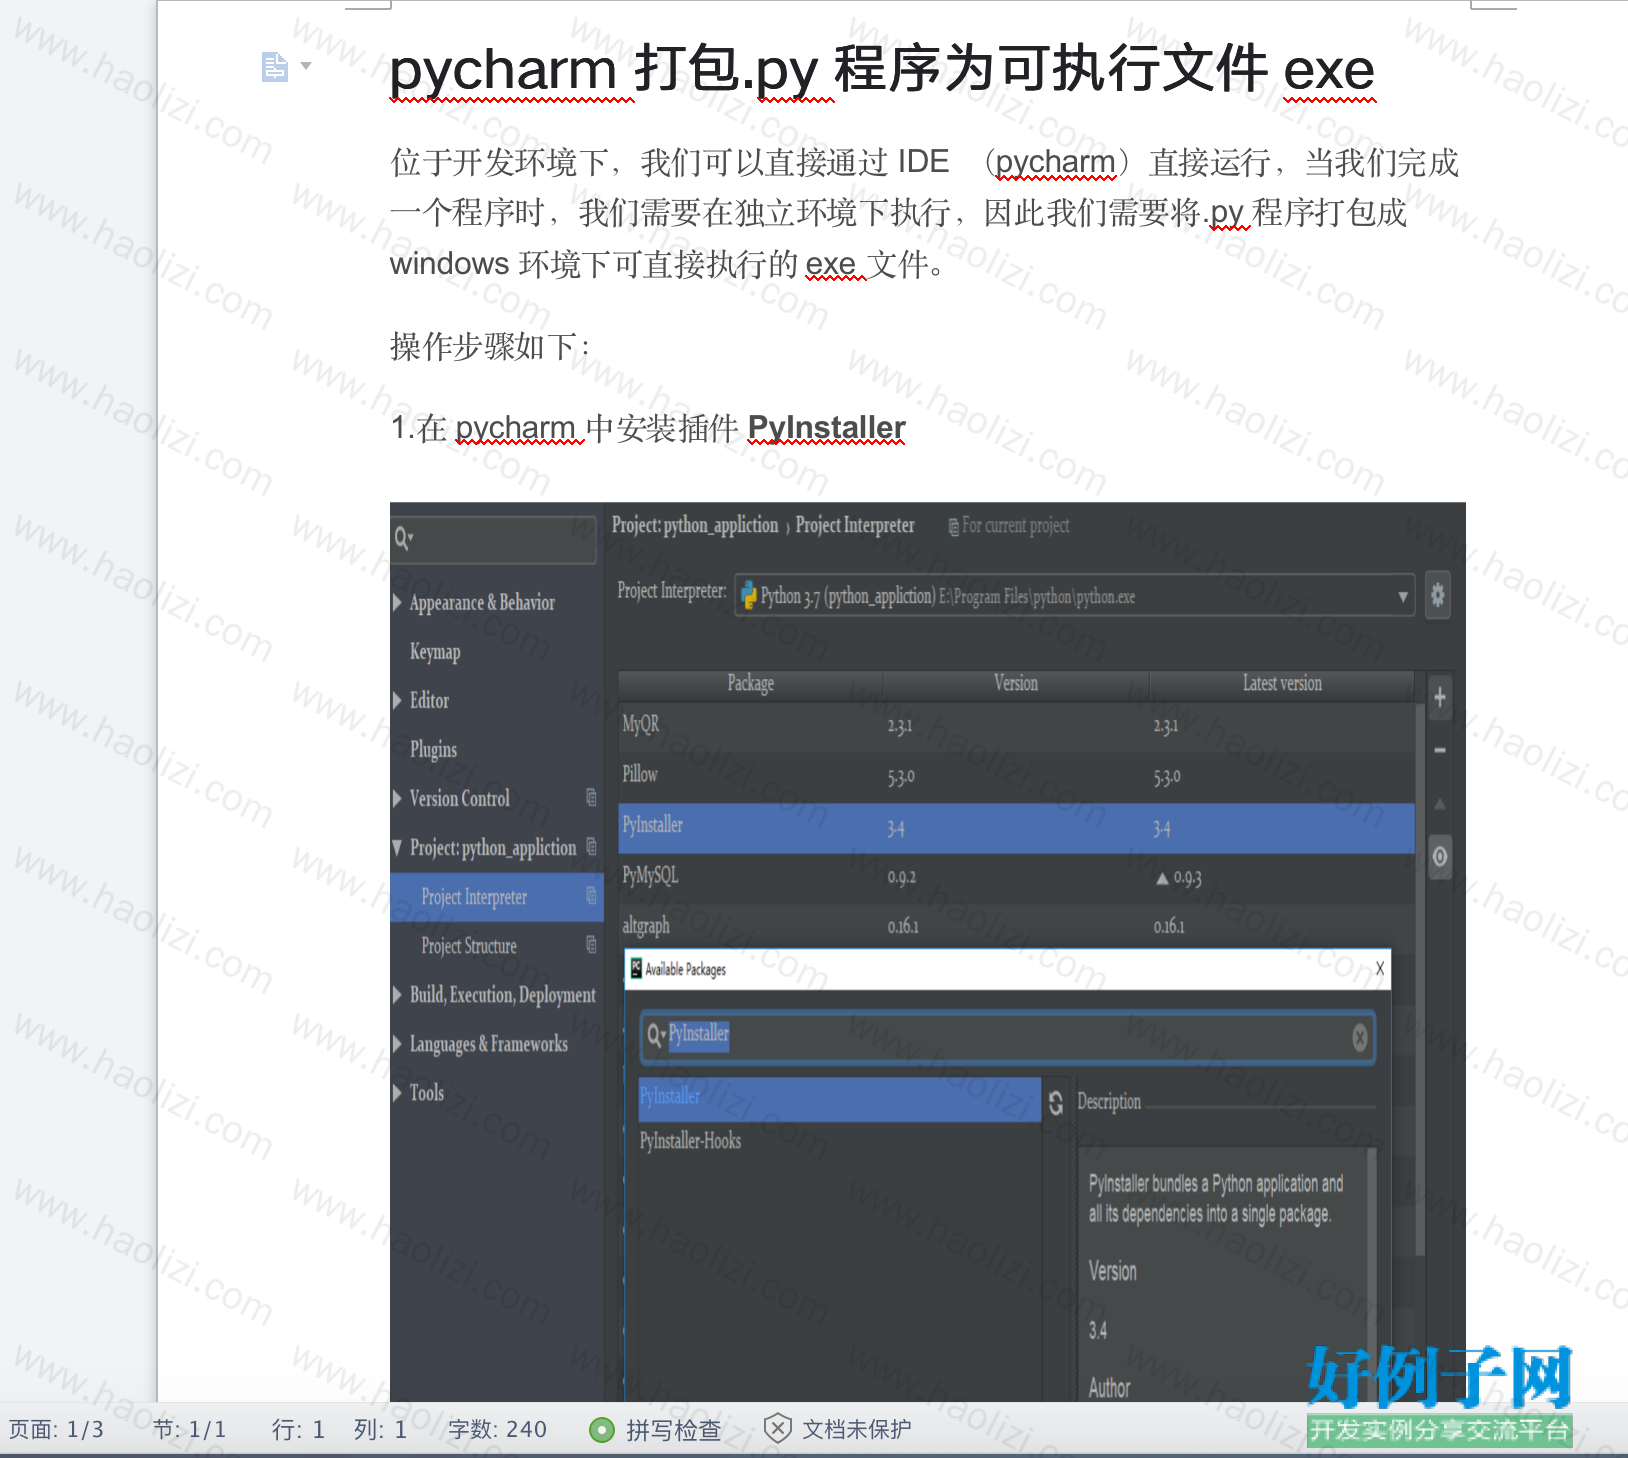This screenshot has height=1458, width=1628.
Task: Click the document protection shield icon
Action: 777,1429
